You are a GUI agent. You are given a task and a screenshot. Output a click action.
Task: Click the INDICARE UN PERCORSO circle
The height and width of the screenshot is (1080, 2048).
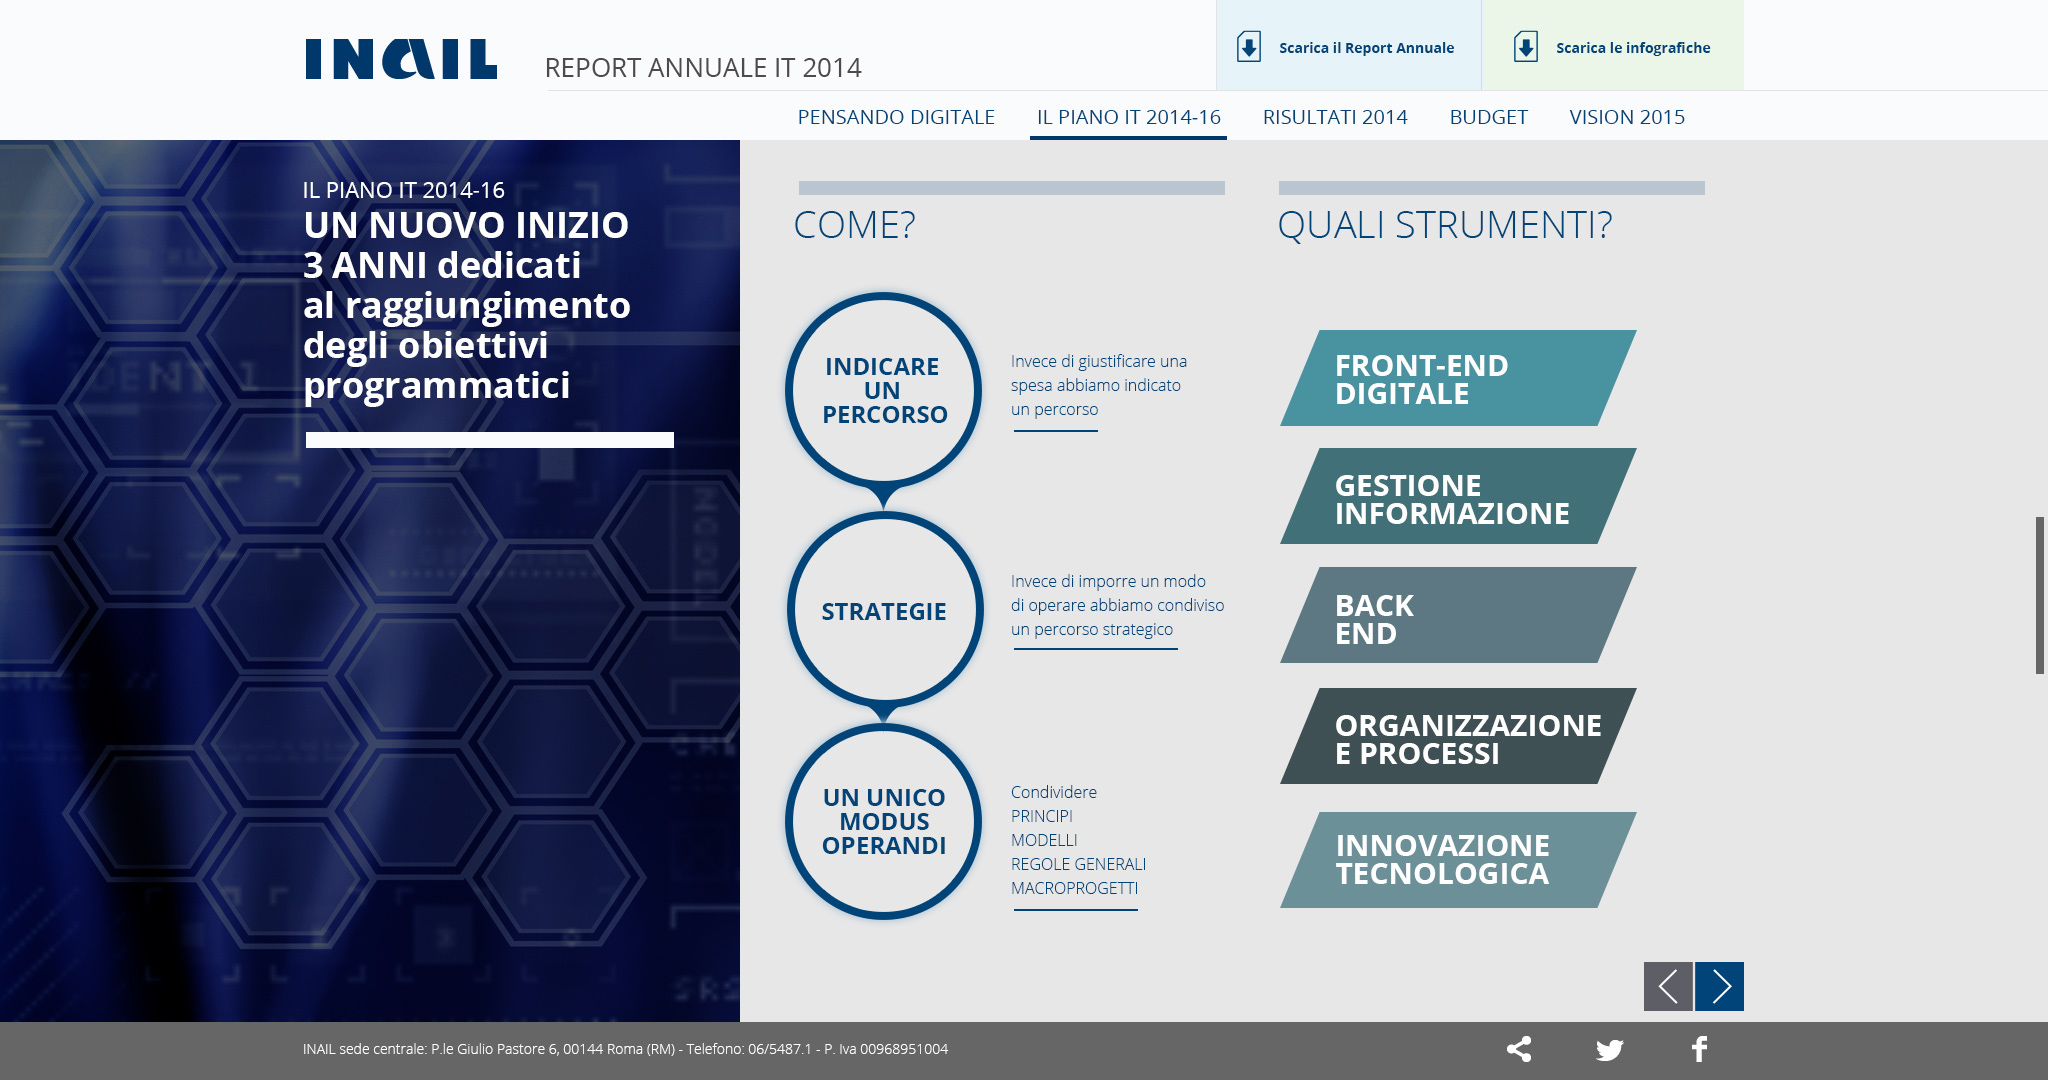[884, 390]
